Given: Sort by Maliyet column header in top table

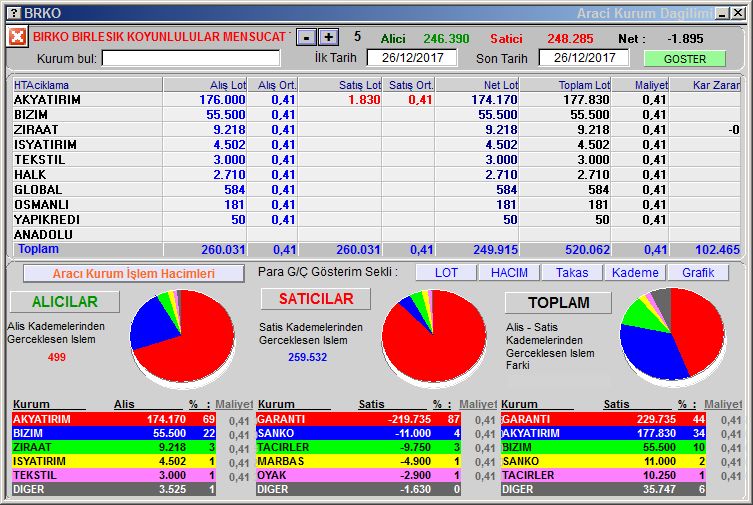Looking at the screenshot, I should click(640, 85).
